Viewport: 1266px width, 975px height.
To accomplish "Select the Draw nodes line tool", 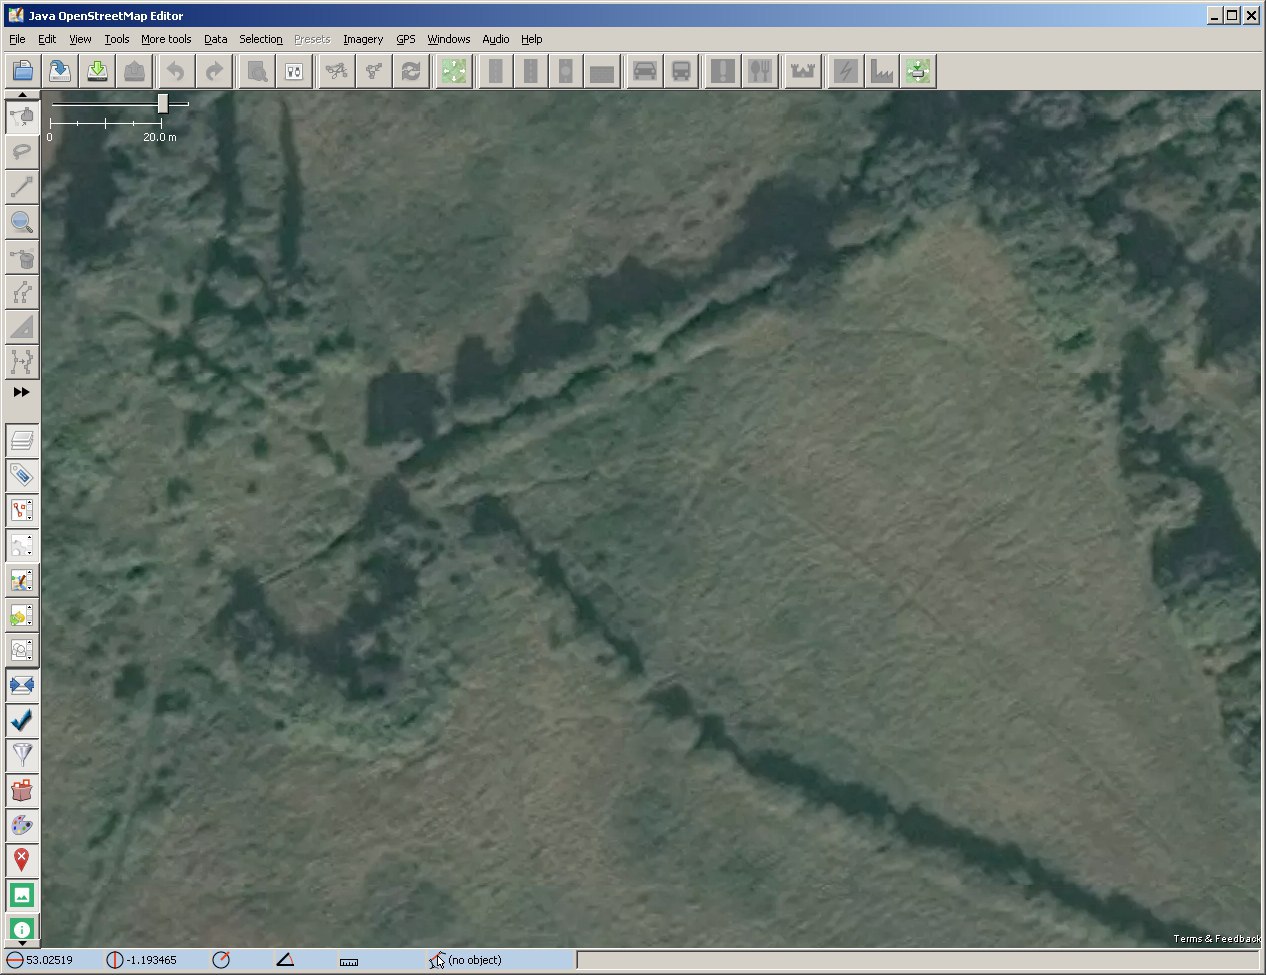I will coord(22,186).
